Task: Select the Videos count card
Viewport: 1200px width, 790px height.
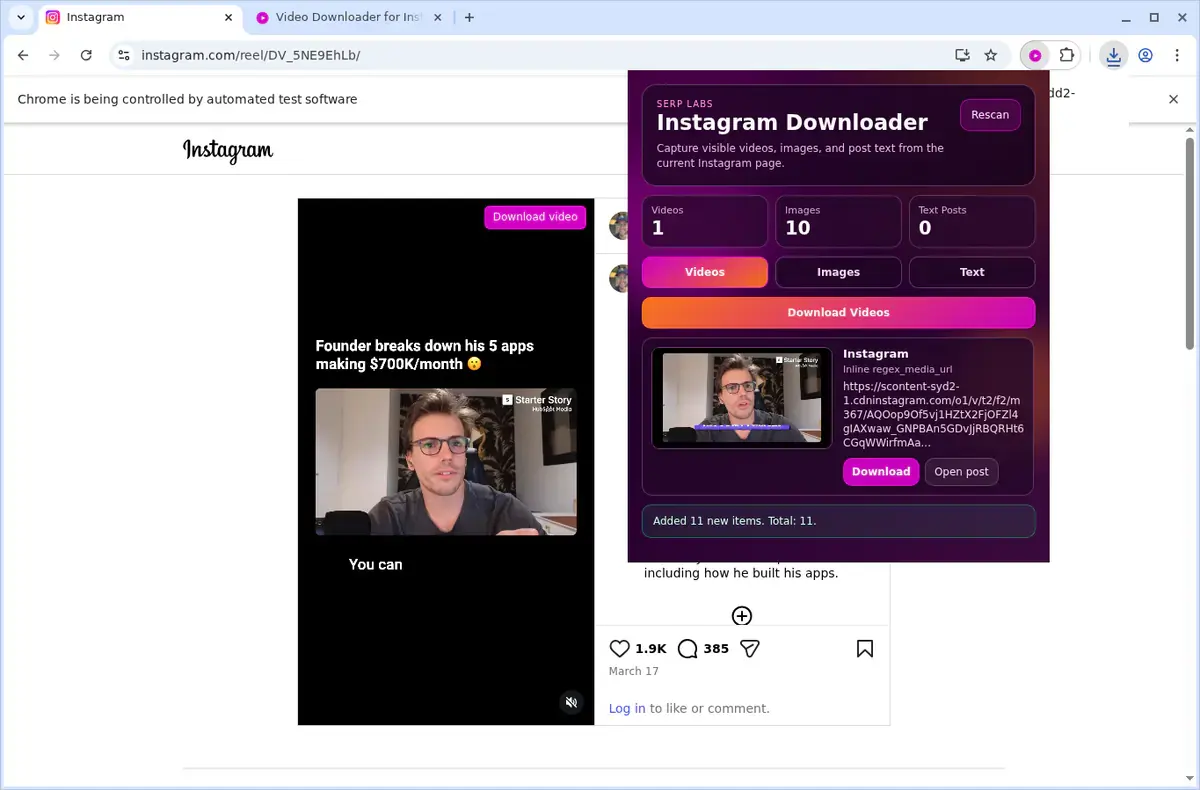Action: tap(705, 221)
